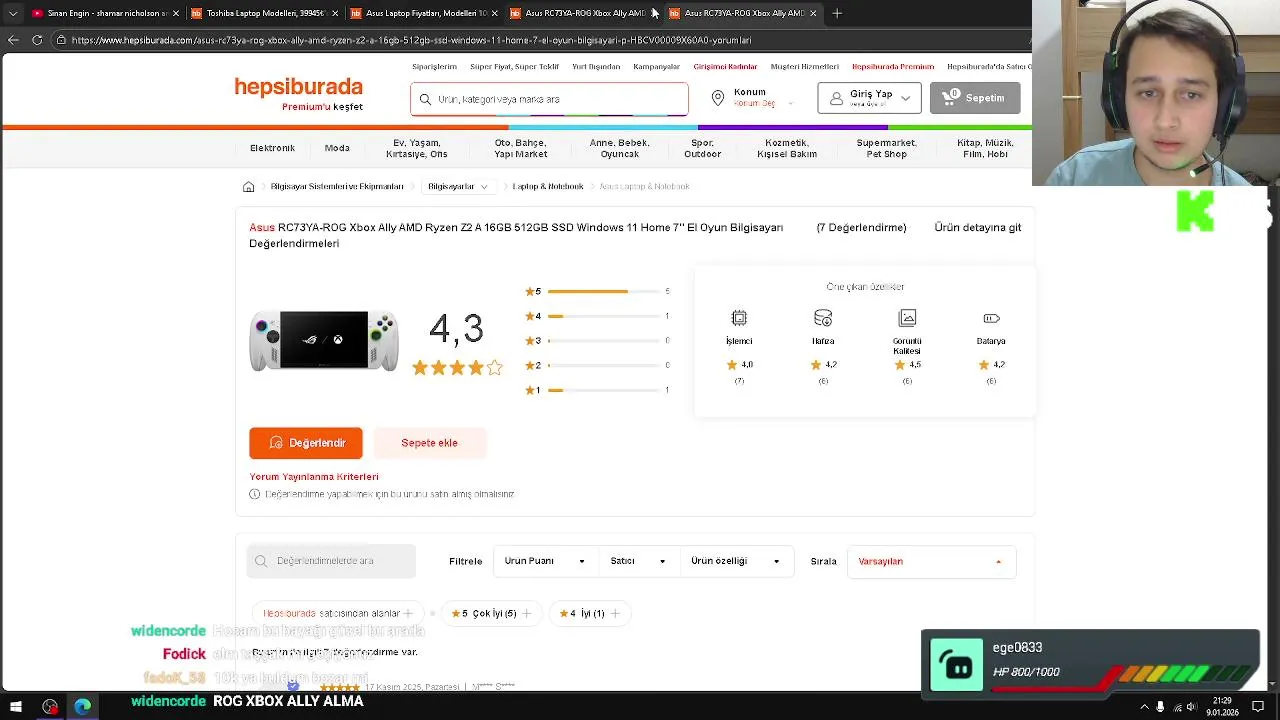The width and height of the screenshot is (1280, 720).
Task: Click the info icon next to the purchase requirement note
Action: 254,494
